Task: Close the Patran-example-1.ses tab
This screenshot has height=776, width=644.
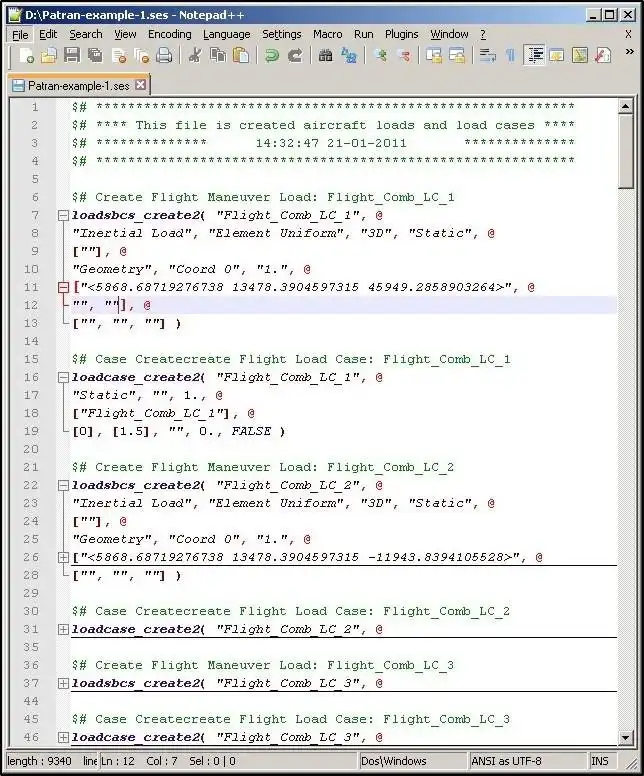Action: tap(141, 85)
